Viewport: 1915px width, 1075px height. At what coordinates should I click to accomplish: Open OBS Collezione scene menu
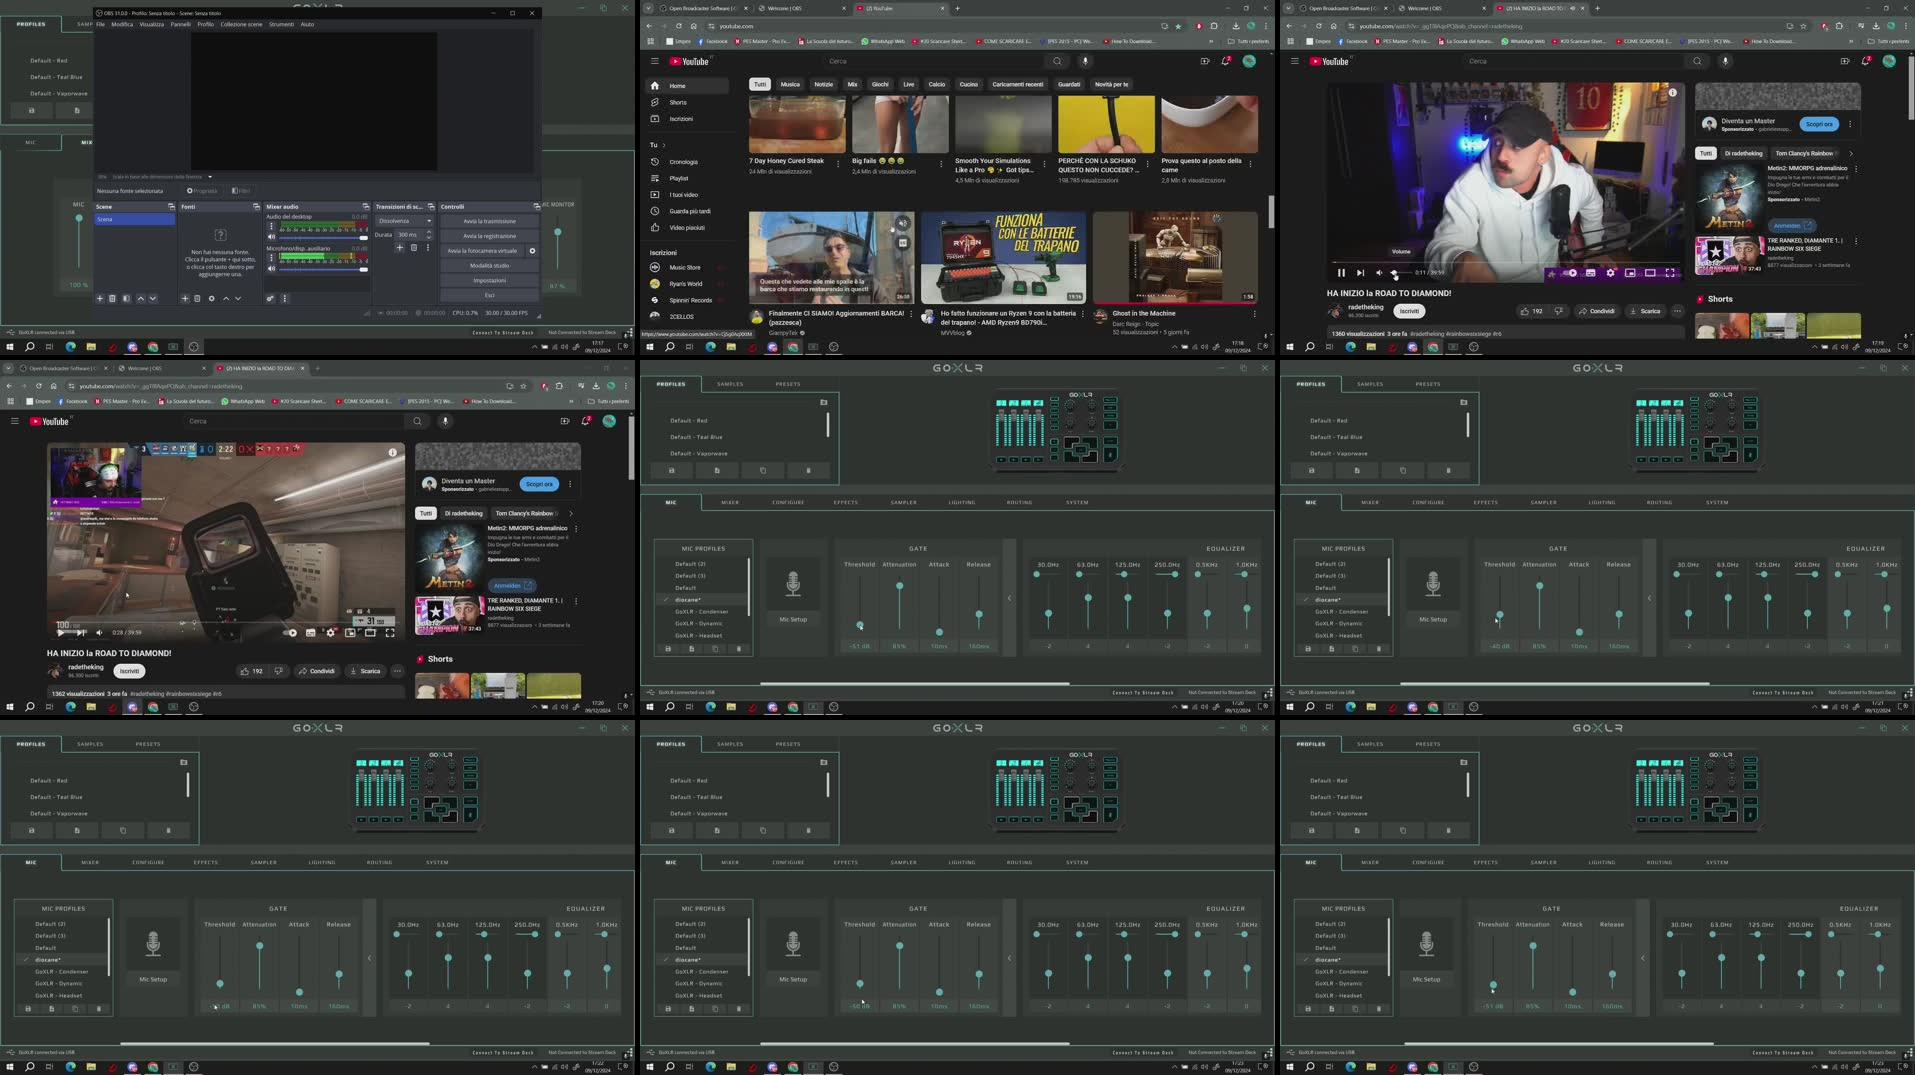pos(241,24)
